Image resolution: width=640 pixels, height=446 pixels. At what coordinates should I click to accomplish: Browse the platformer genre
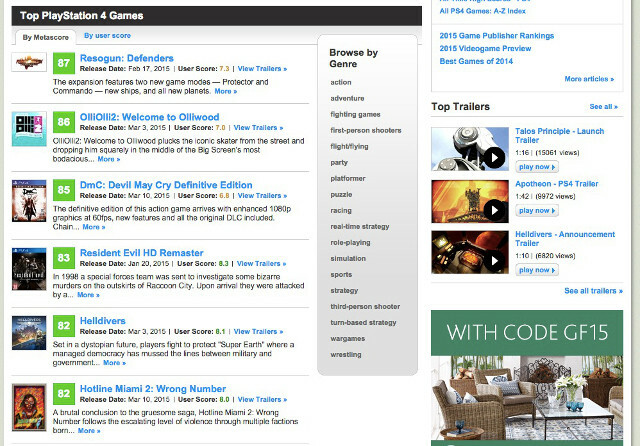coord(348,178)
